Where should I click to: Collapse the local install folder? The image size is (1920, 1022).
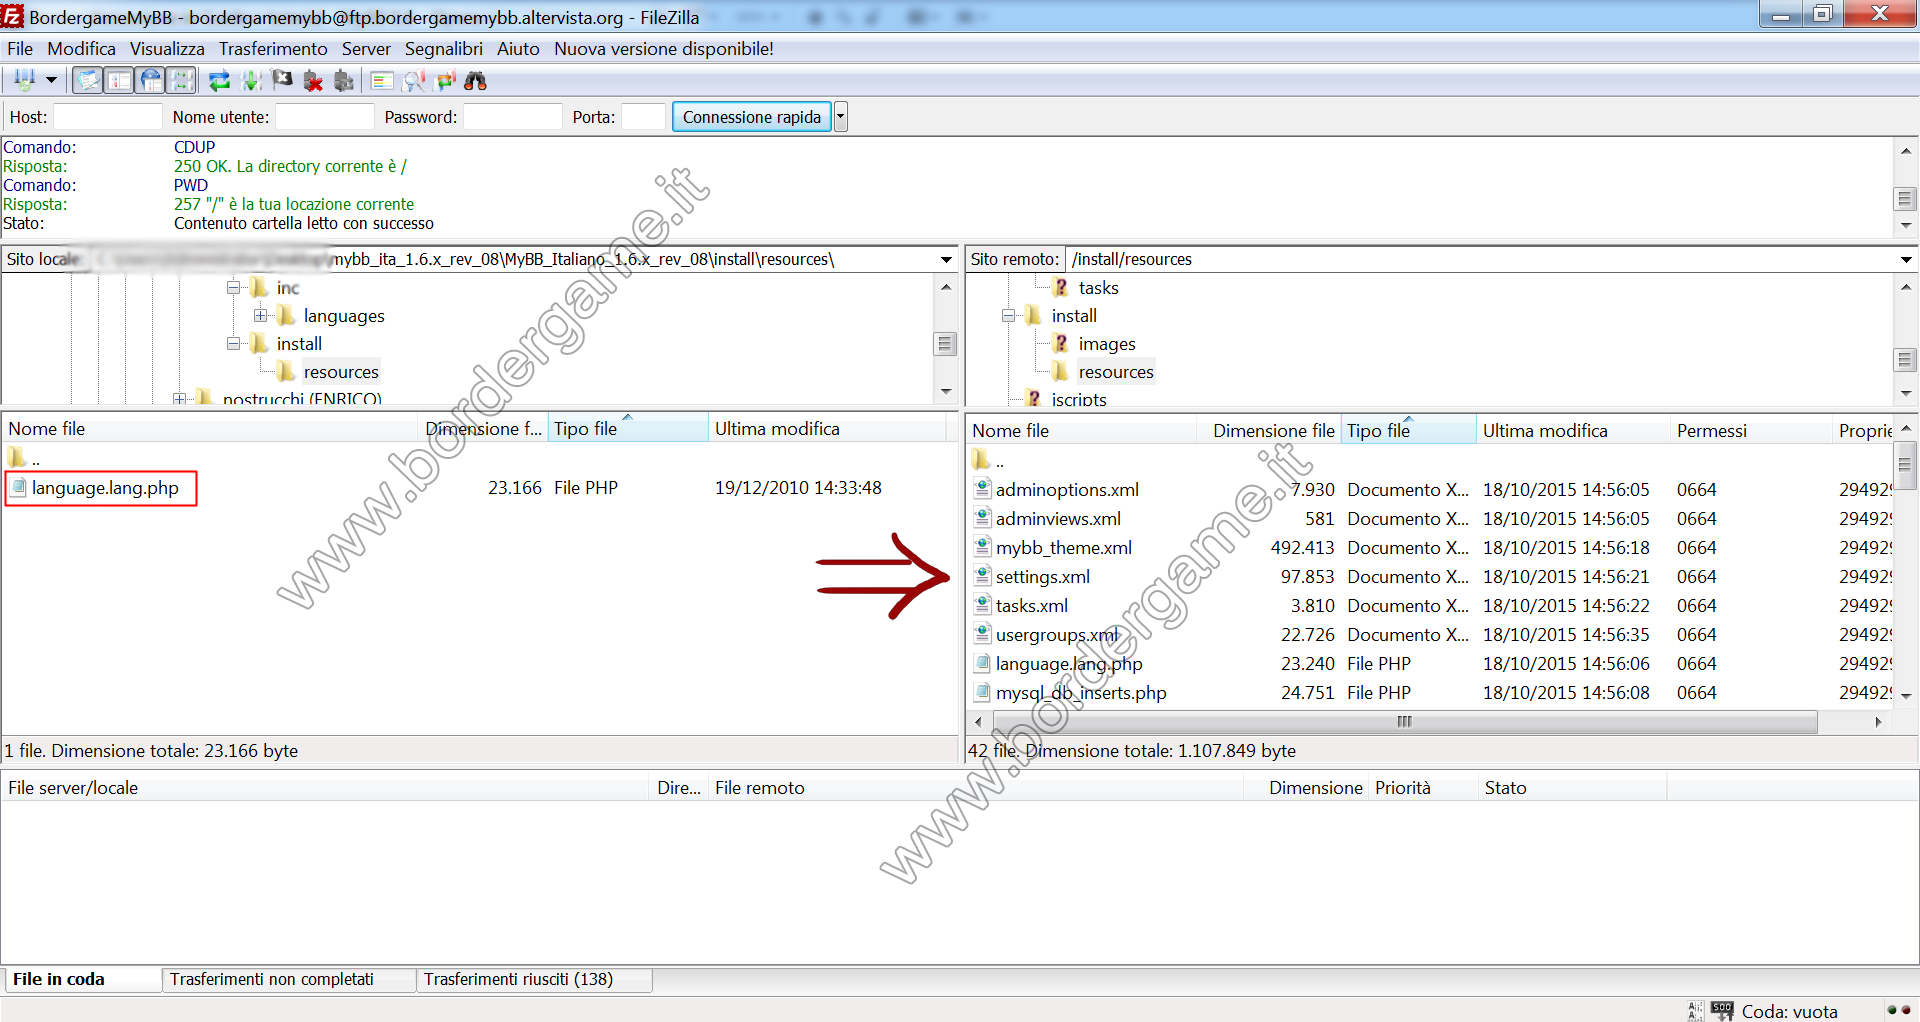(233, 343)
